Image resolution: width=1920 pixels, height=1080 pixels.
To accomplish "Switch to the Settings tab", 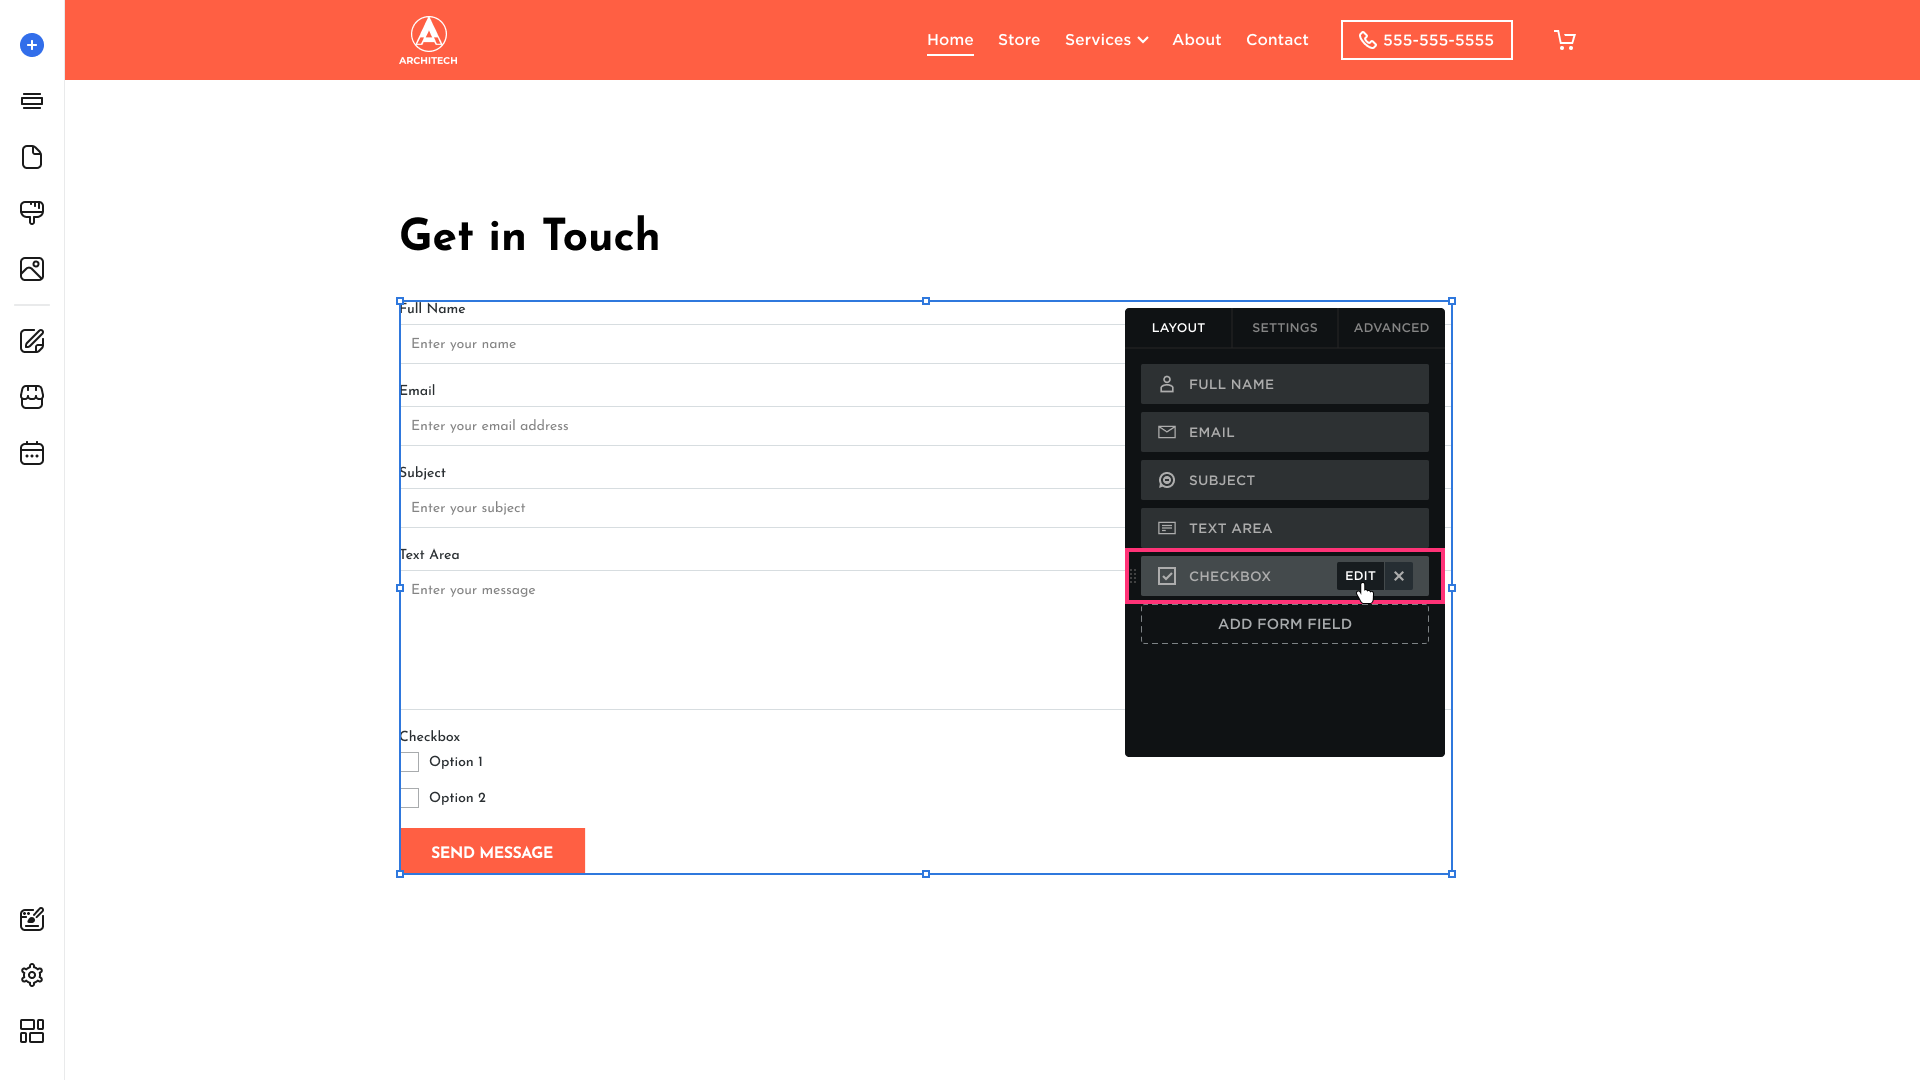I will (1284, 328).
